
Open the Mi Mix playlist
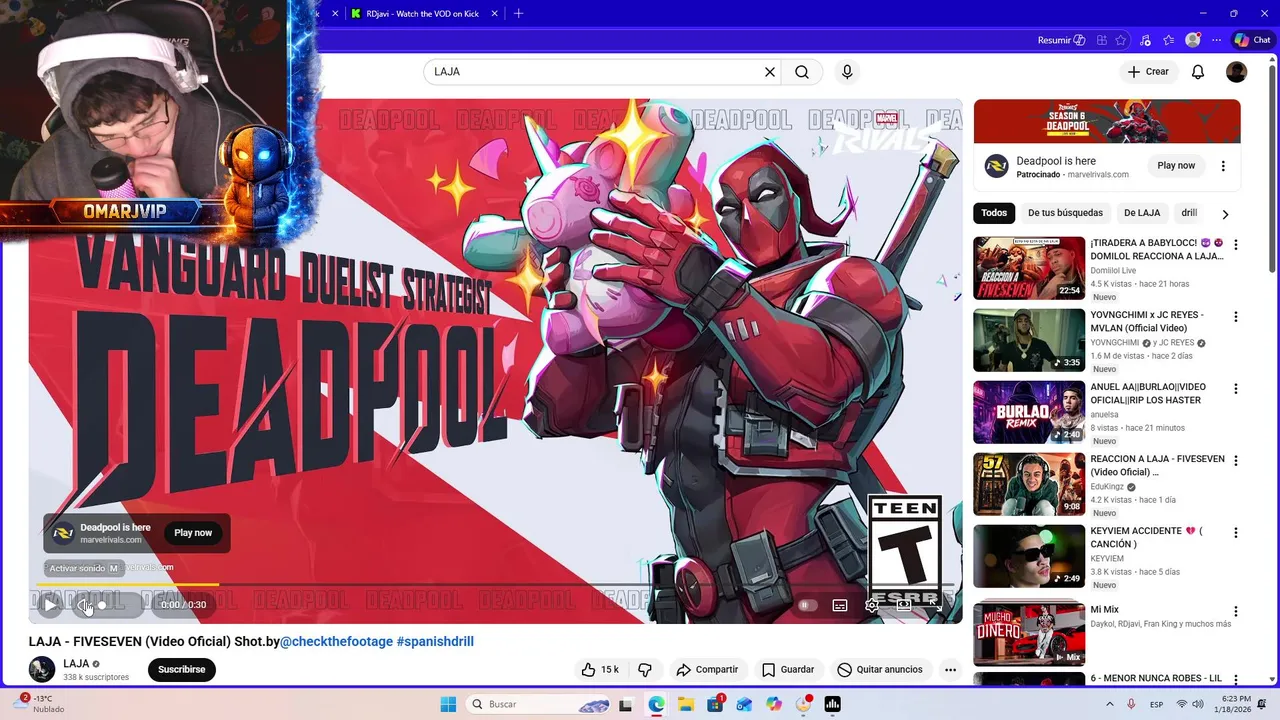tap(1029, 633)
